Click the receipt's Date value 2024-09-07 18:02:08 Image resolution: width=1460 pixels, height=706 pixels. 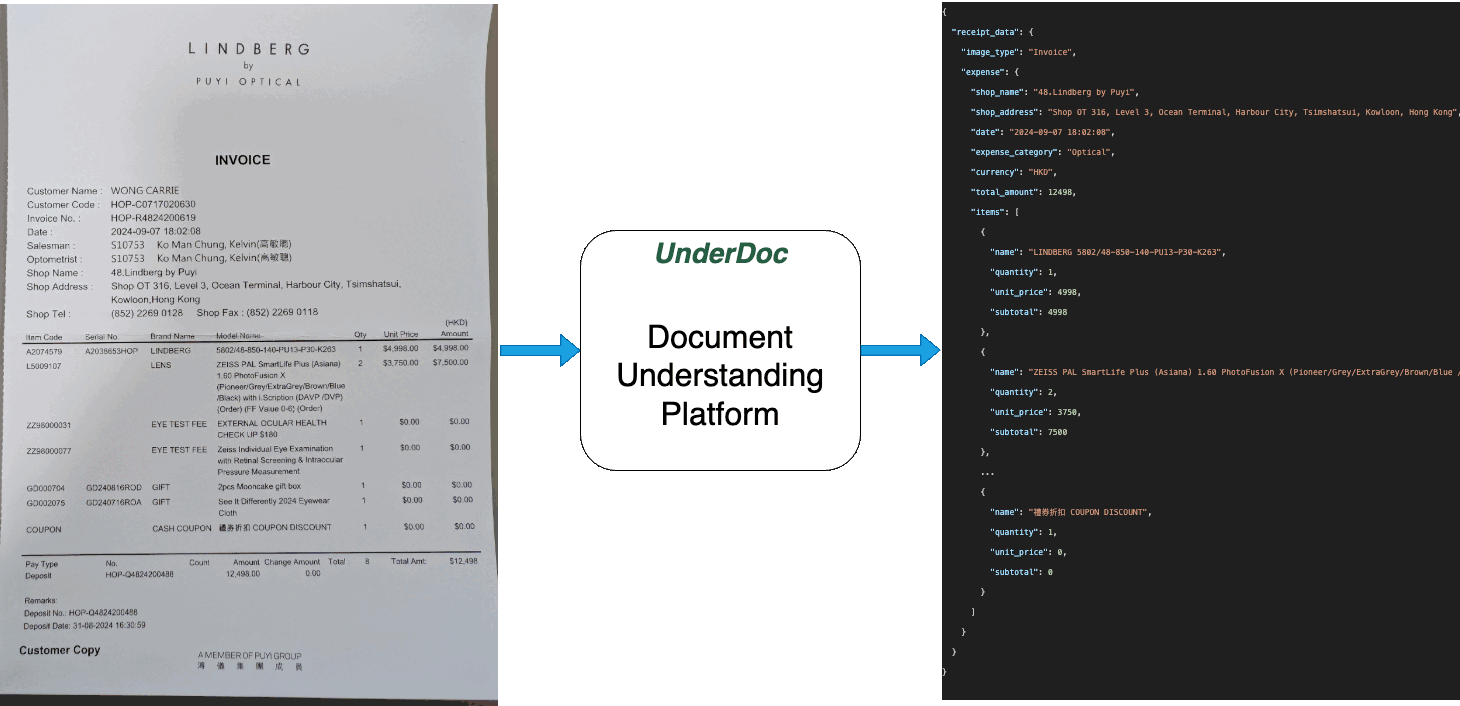(x=155, y=231)
